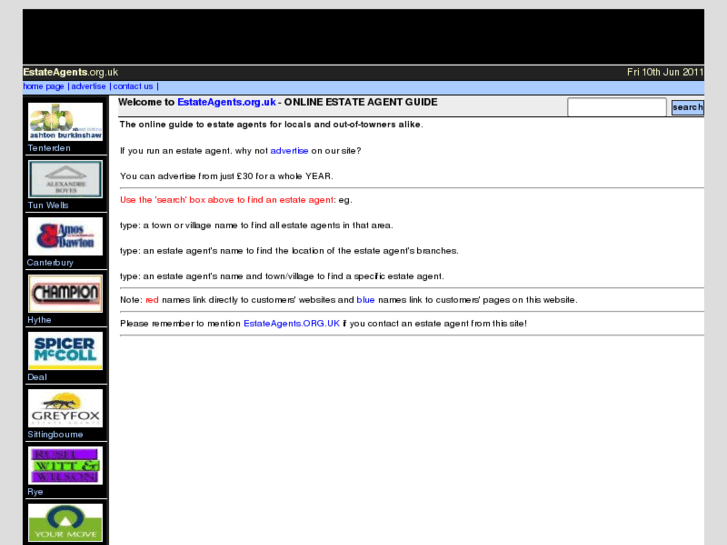The width and height of the screenshot is (727, 545).
Task: Click the Champion estate agent logo
Action: pos(65,294)
